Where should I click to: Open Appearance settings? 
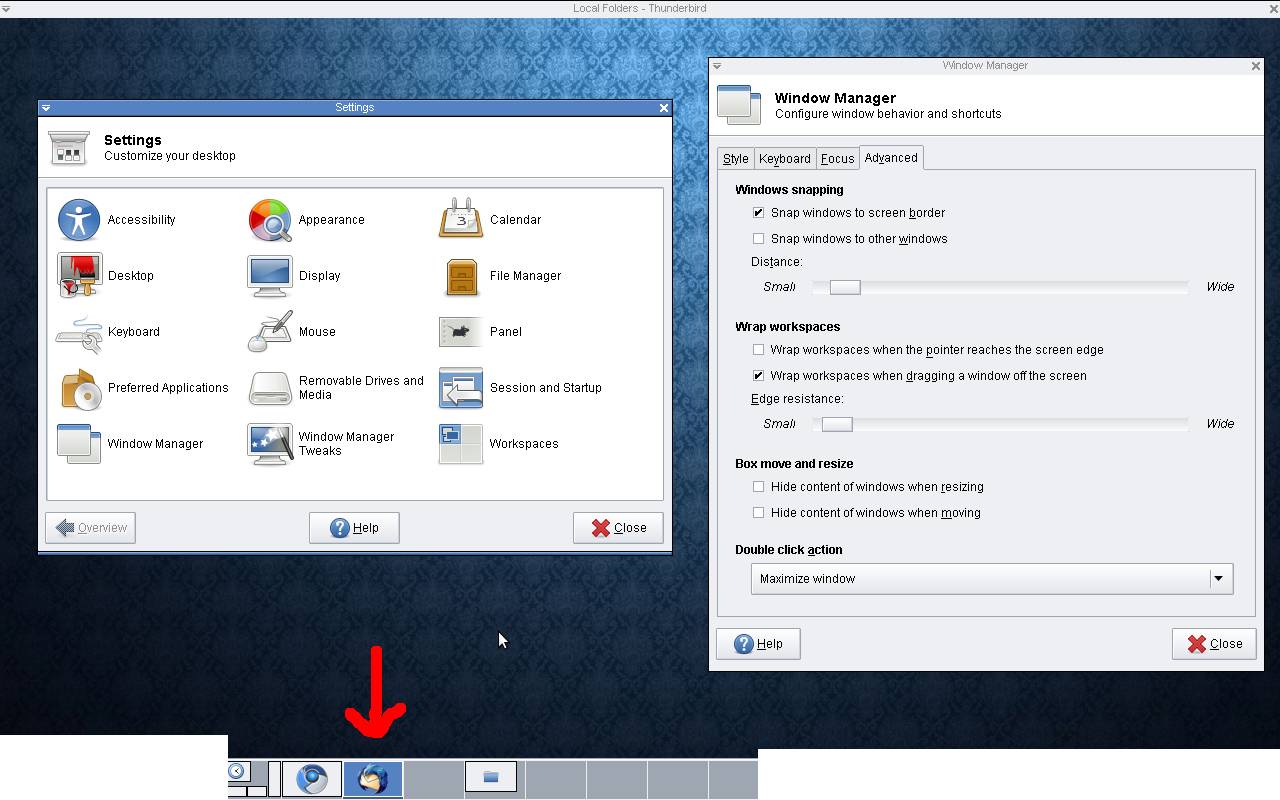pos(270,220)
